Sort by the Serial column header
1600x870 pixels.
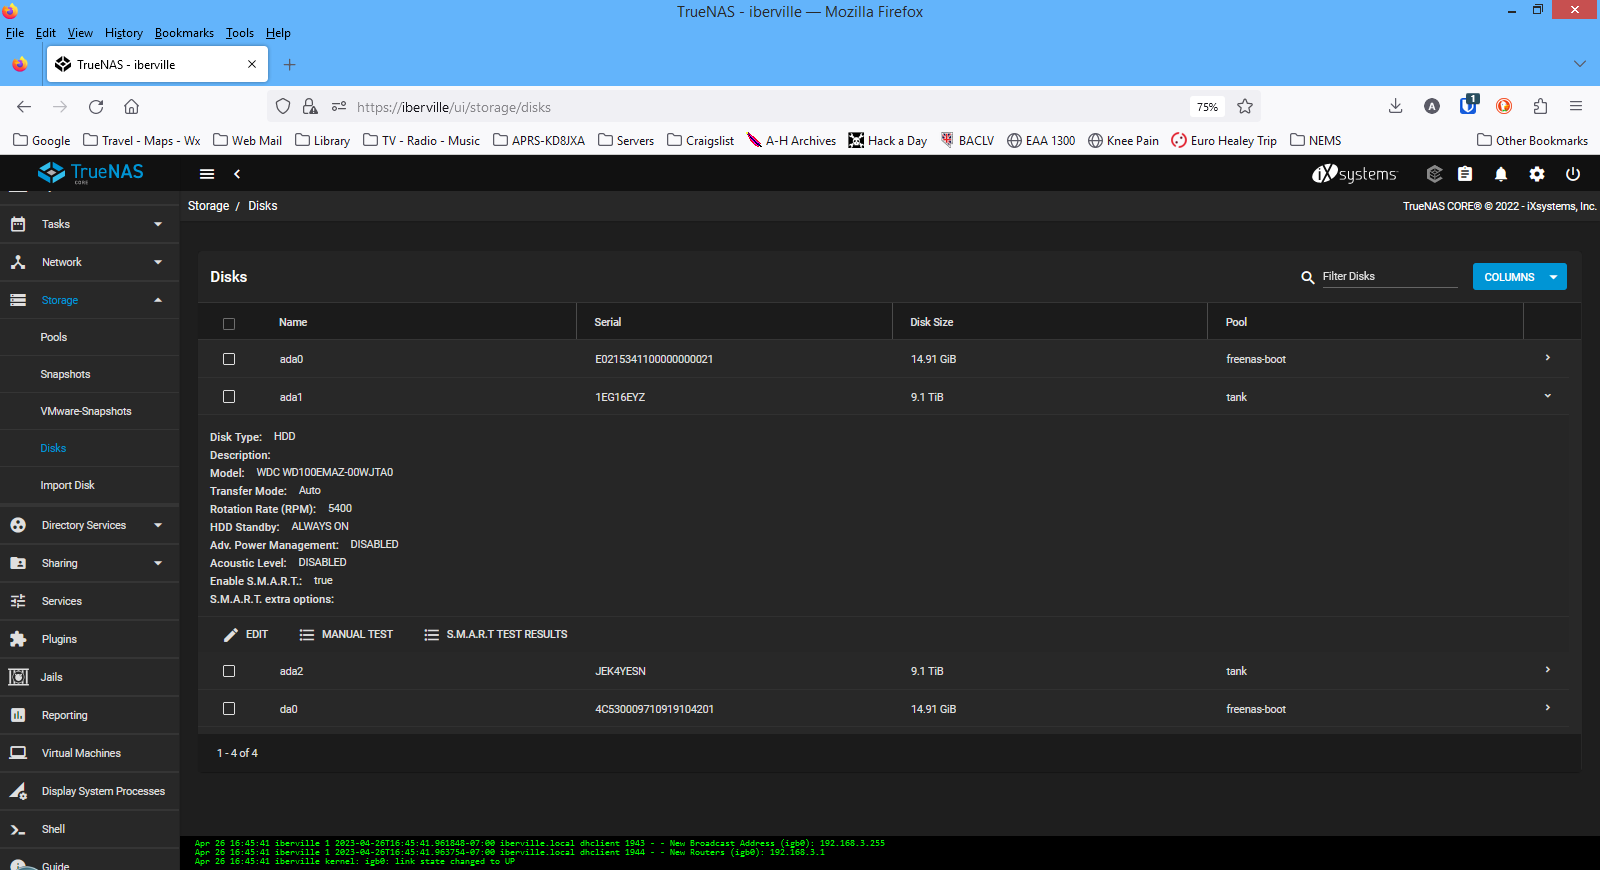(607, 322)
